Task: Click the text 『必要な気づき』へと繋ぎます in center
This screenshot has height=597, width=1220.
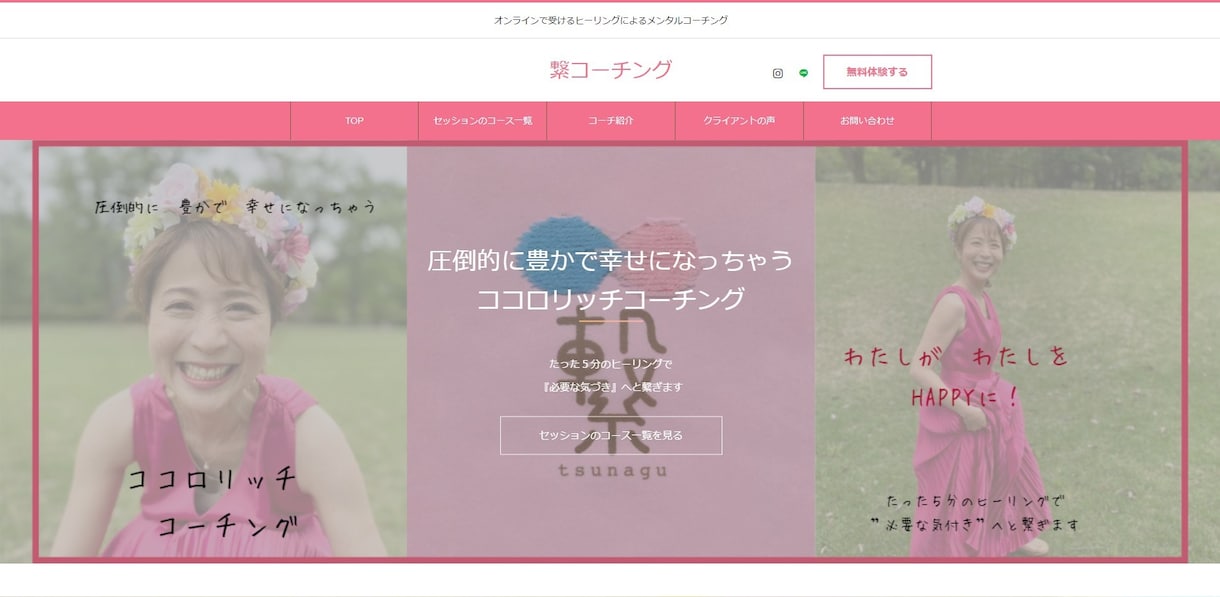Action: tap(611, 386)
